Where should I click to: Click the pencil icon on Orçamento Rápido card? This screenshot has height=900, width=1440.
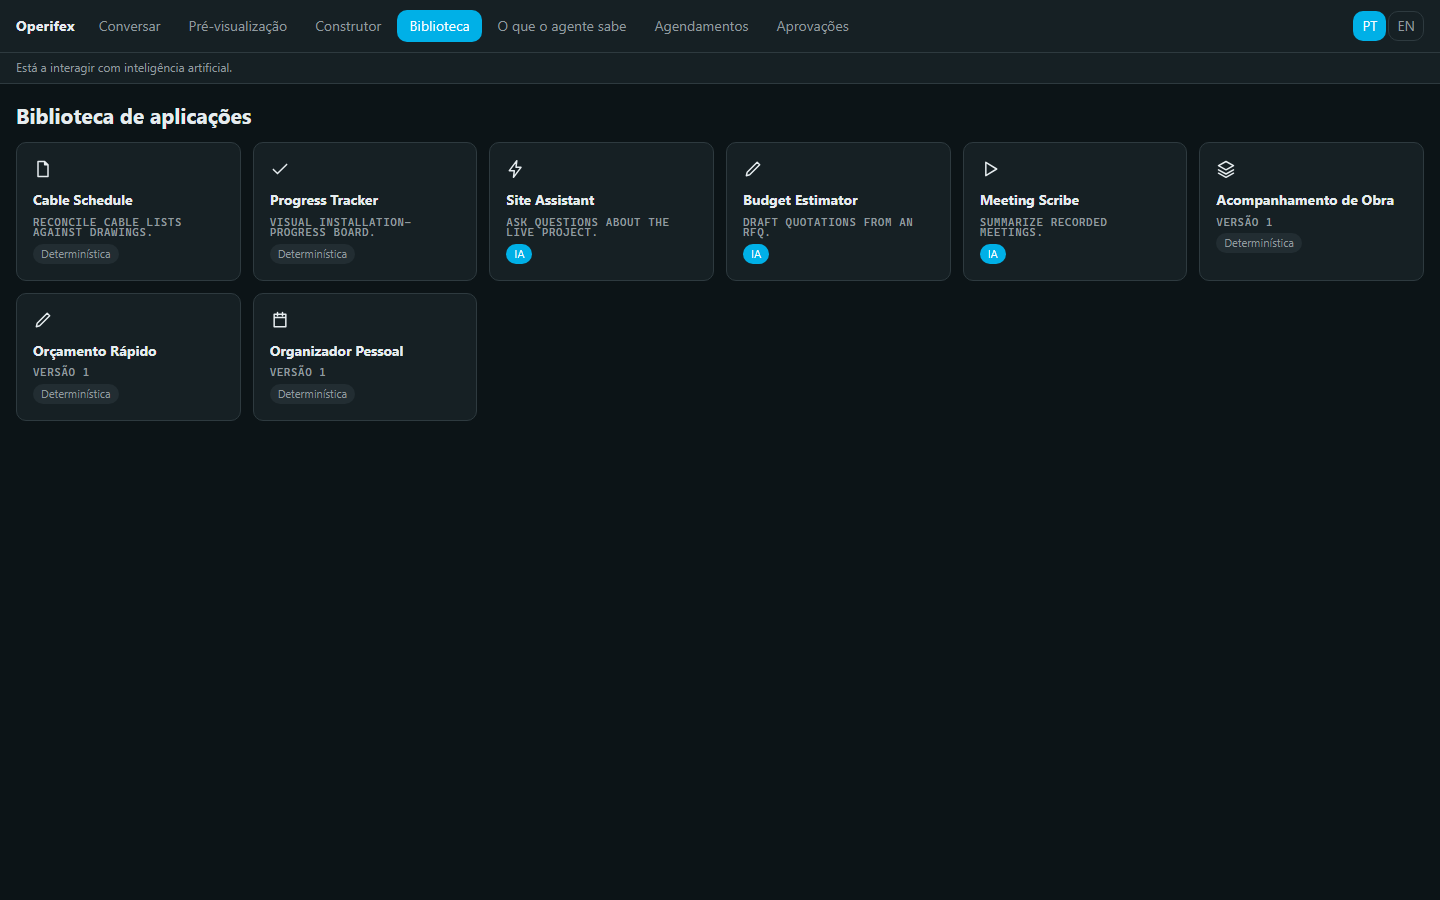(43, 320)
